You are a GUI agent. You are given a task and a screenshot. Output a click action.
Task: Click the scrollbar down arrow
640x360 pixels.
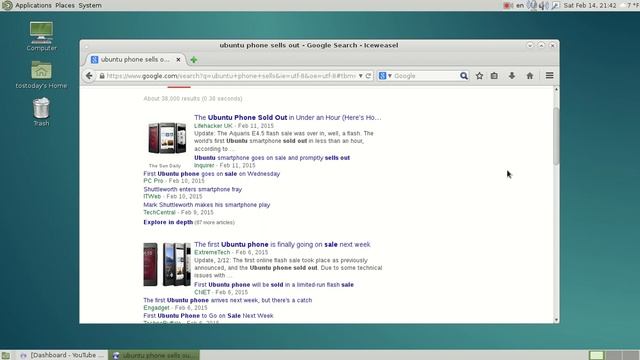coord(556,320)
